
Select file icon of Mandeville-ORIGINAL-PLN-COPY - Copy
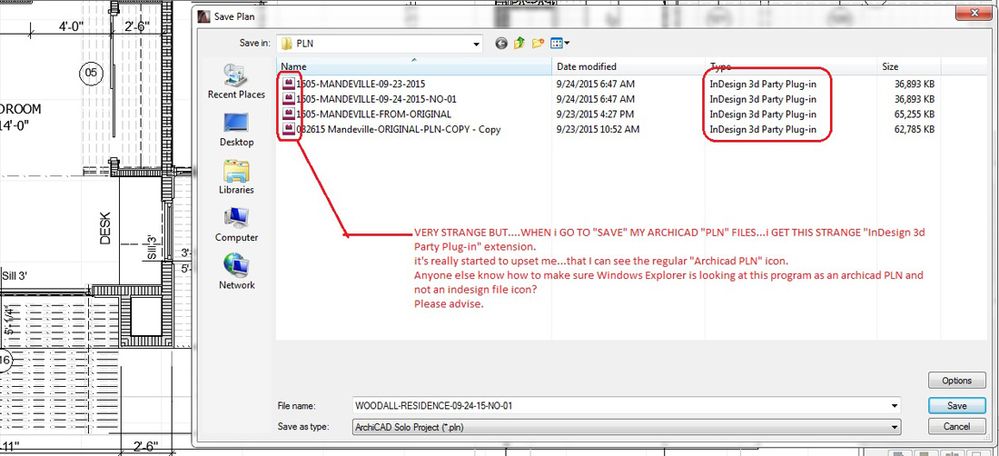click(289, 129)
